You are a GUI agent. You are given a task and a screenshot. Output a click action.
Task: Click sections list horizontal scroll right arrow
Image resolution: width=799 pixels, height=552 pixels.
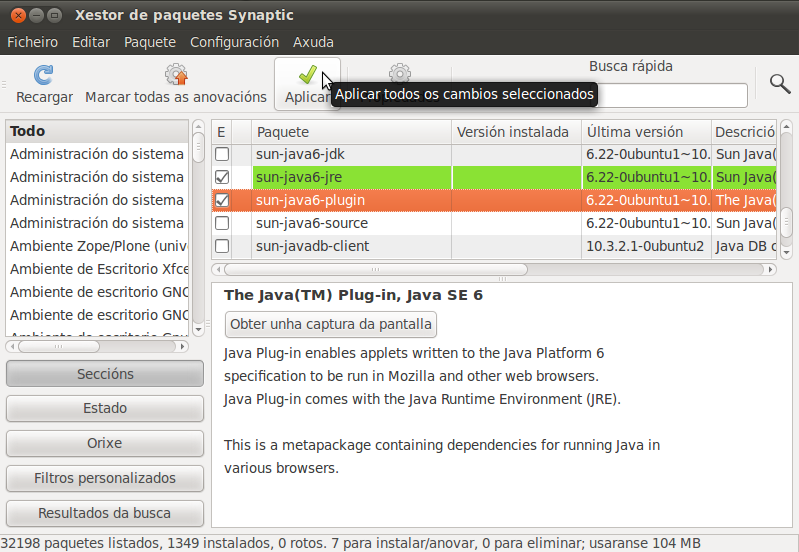pyautogui.click(x=182, y=347)
